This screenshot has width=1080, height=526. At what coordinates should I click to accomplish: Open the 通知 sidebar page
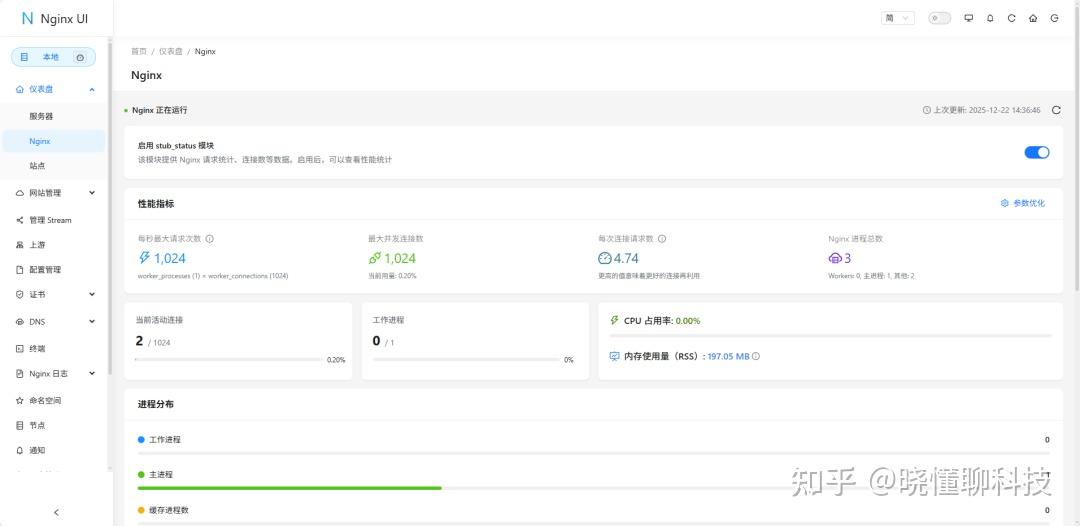(55, 450)
